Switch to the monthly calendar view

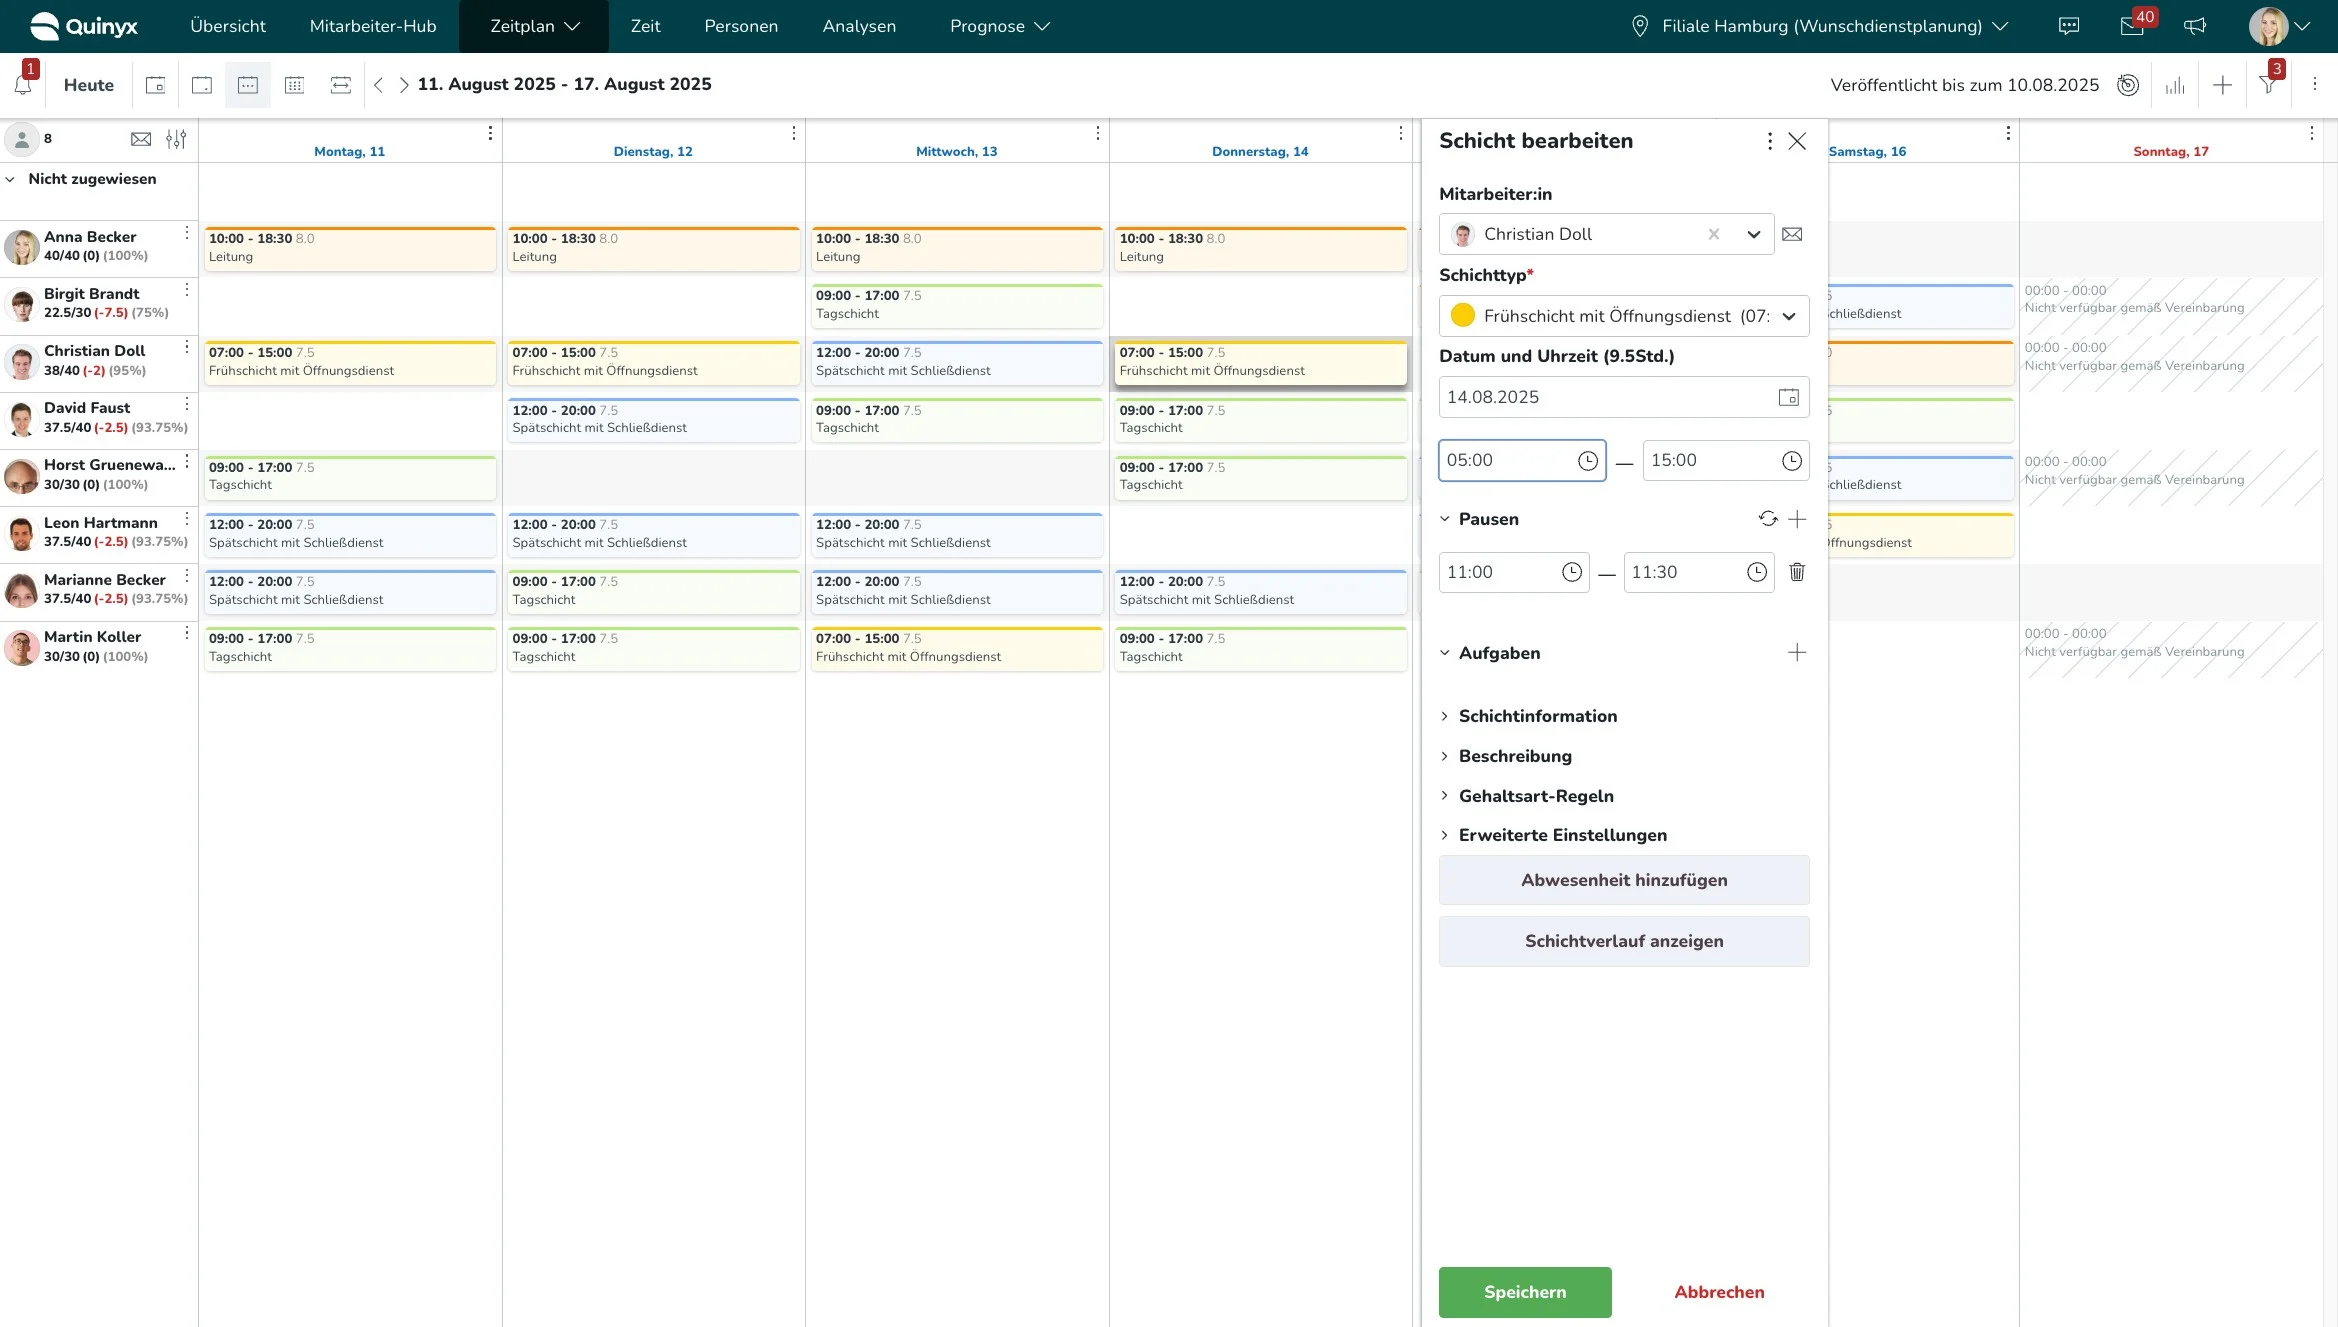click(x=294, y=86)
